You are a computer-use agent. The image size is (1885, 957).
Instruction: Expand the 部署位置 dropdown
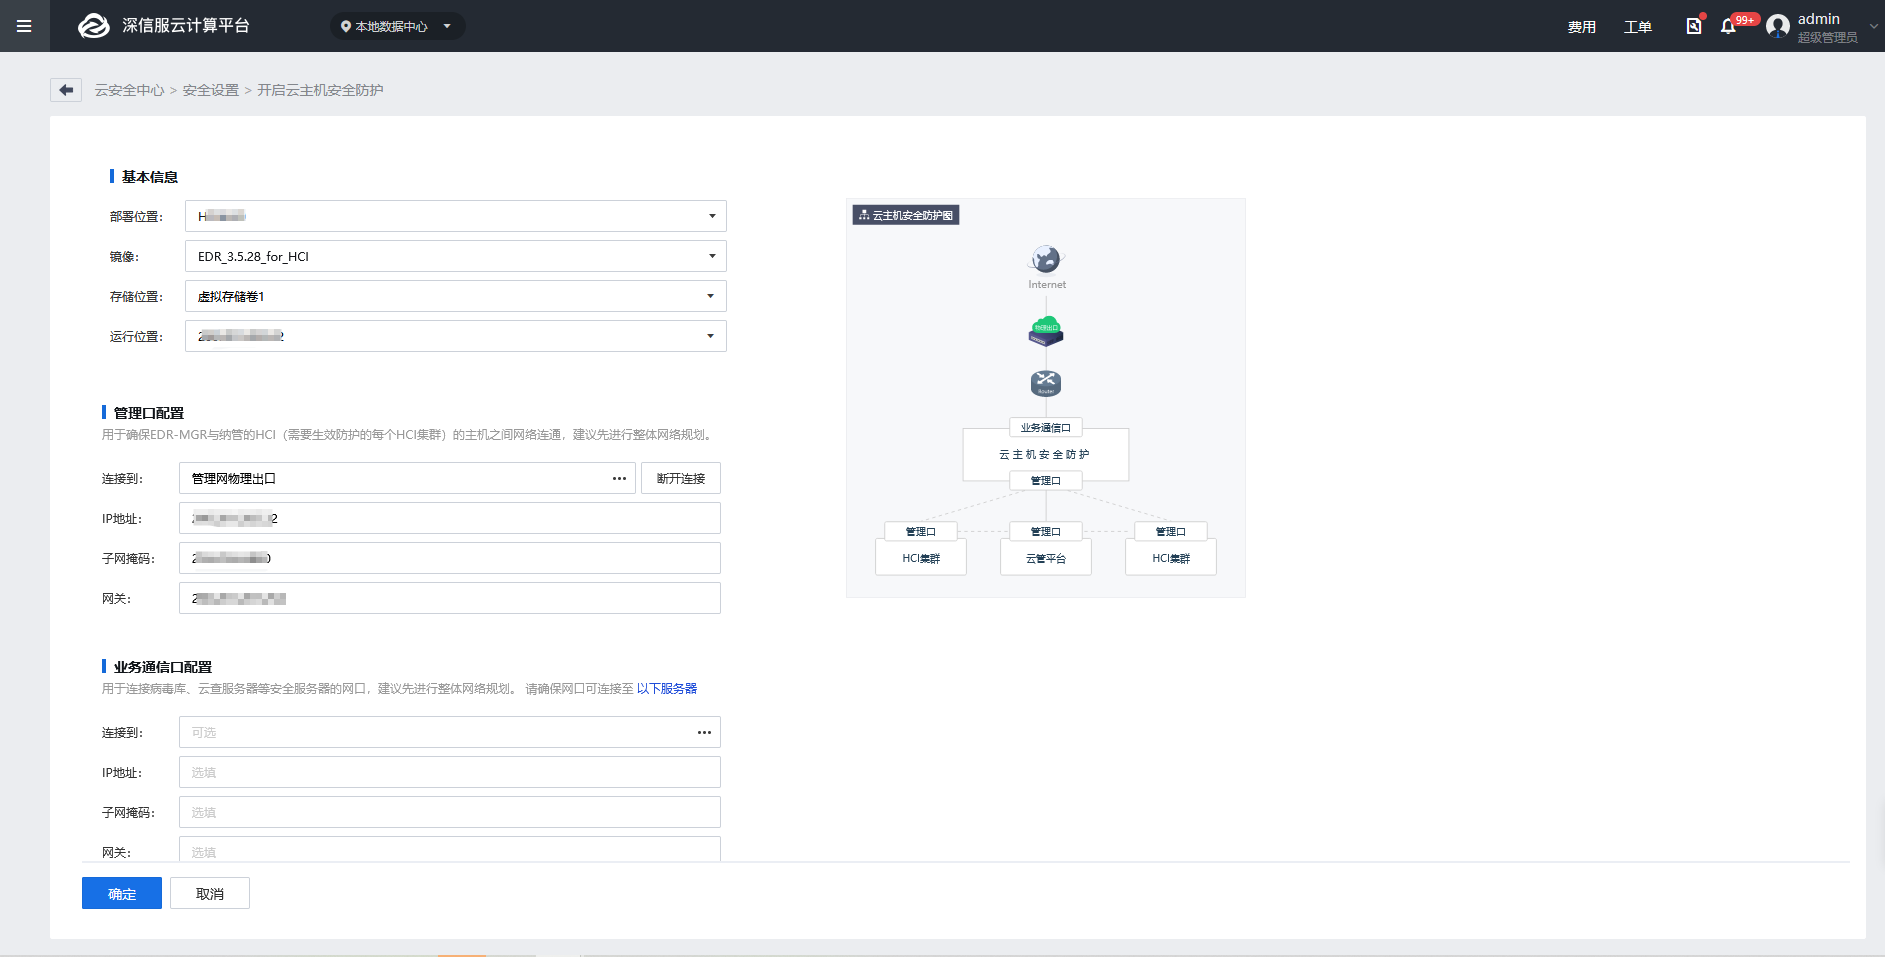point(711,216)
